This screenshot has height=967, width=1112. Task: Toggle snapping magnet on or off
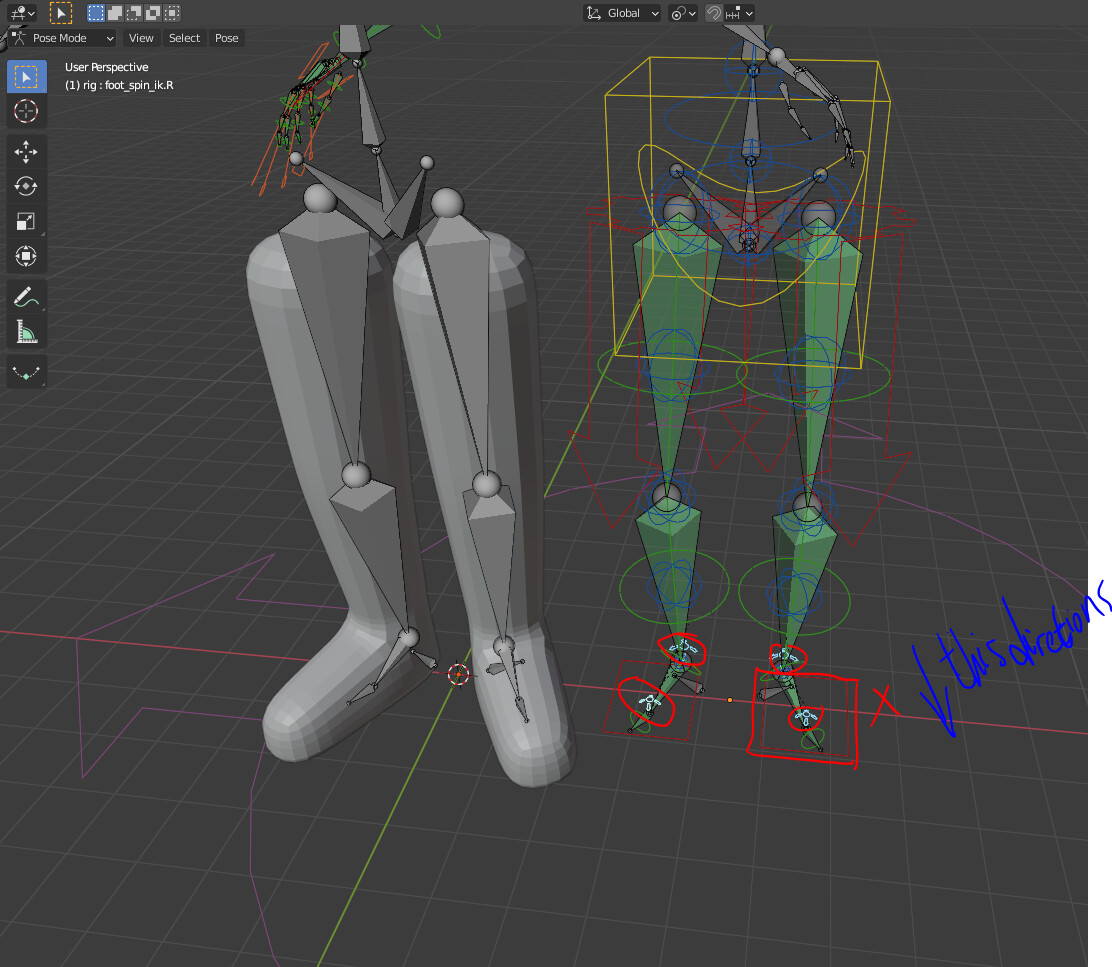(713, 13)
